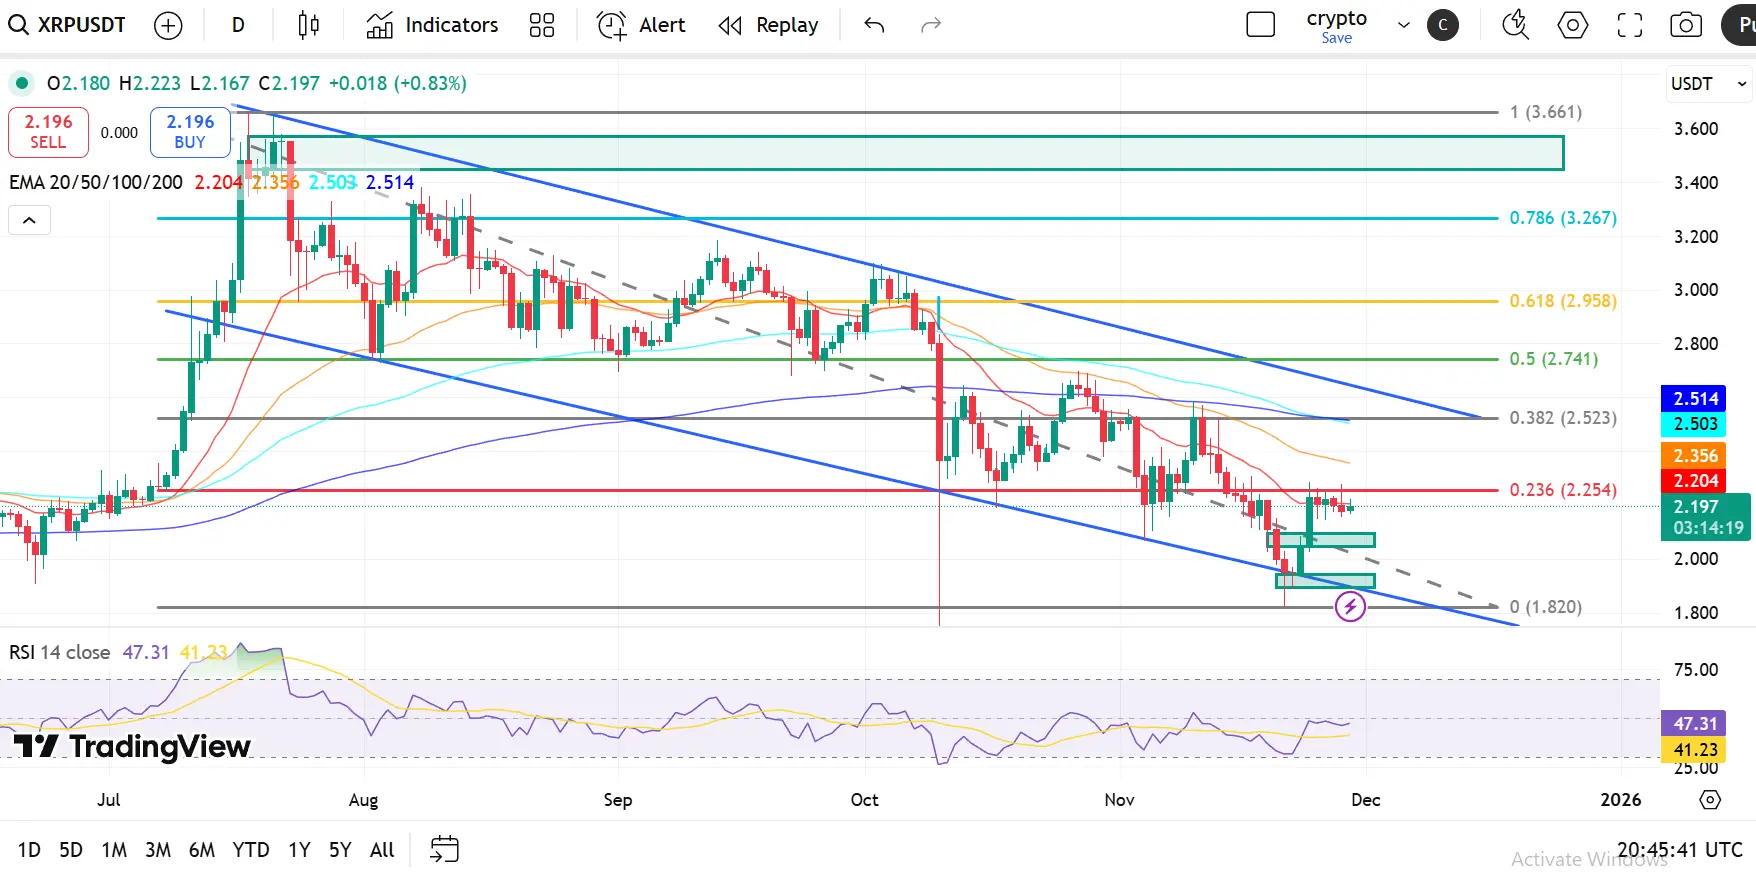
Task: Toggle the market status green dot
Action: 21,83
